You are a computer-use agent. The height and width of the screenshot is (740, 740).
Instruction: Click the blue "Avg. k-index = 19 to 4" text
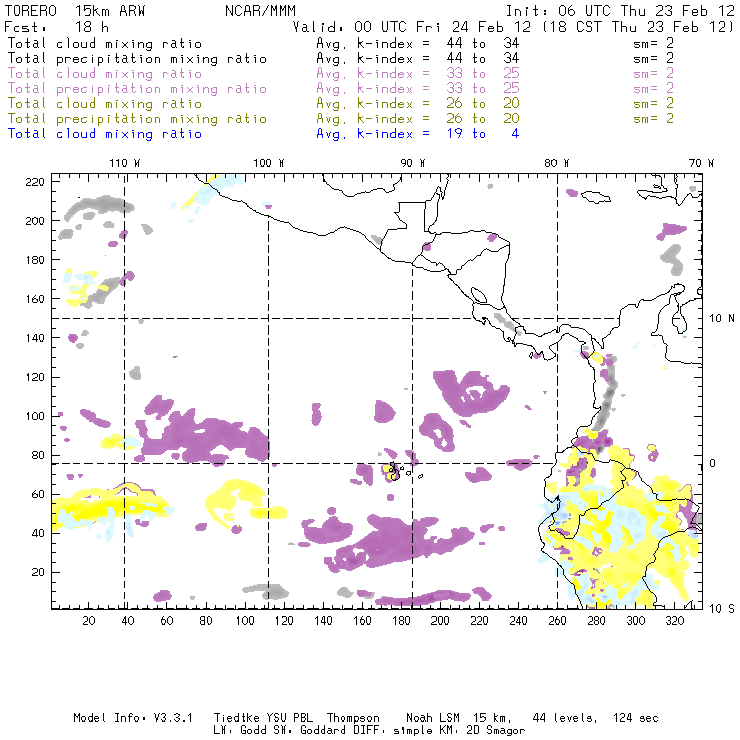pyautogui.click(x=418, y=134)
